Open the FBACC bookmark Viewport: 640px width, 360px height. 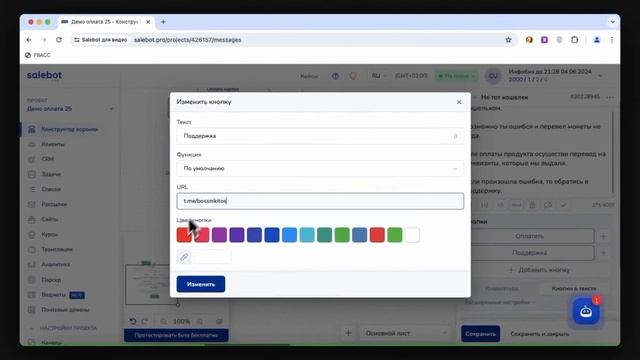38,55
